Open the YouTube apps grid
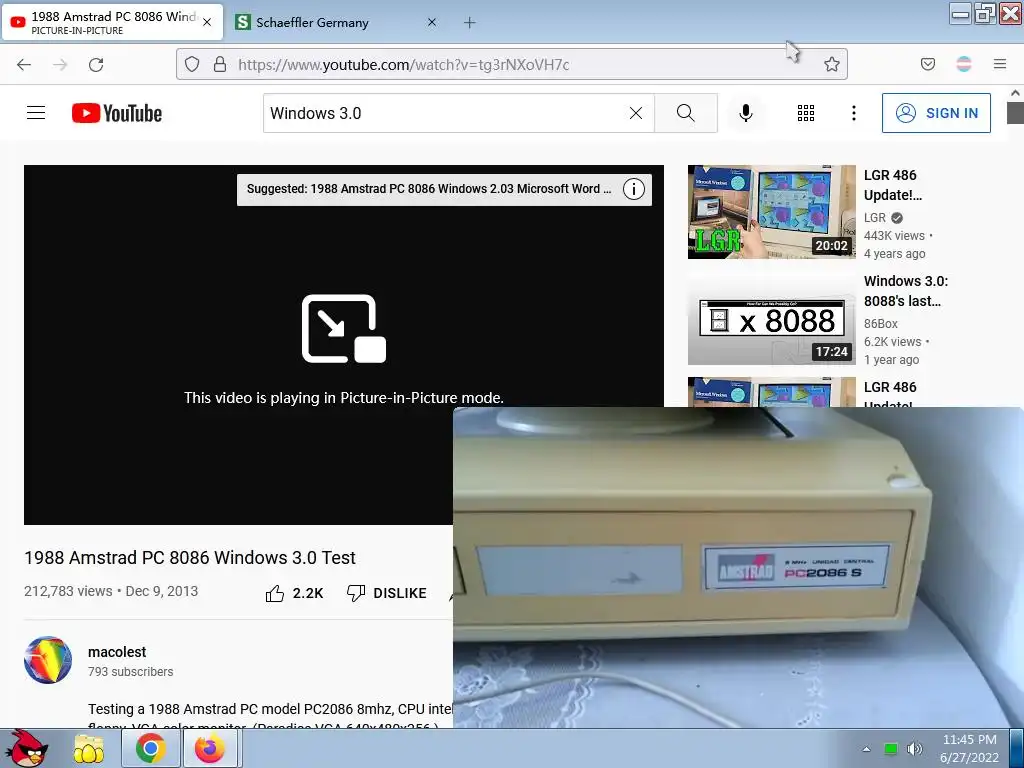Image resolution: width=1024 pixels, height=768 pixels. [806, 113]
